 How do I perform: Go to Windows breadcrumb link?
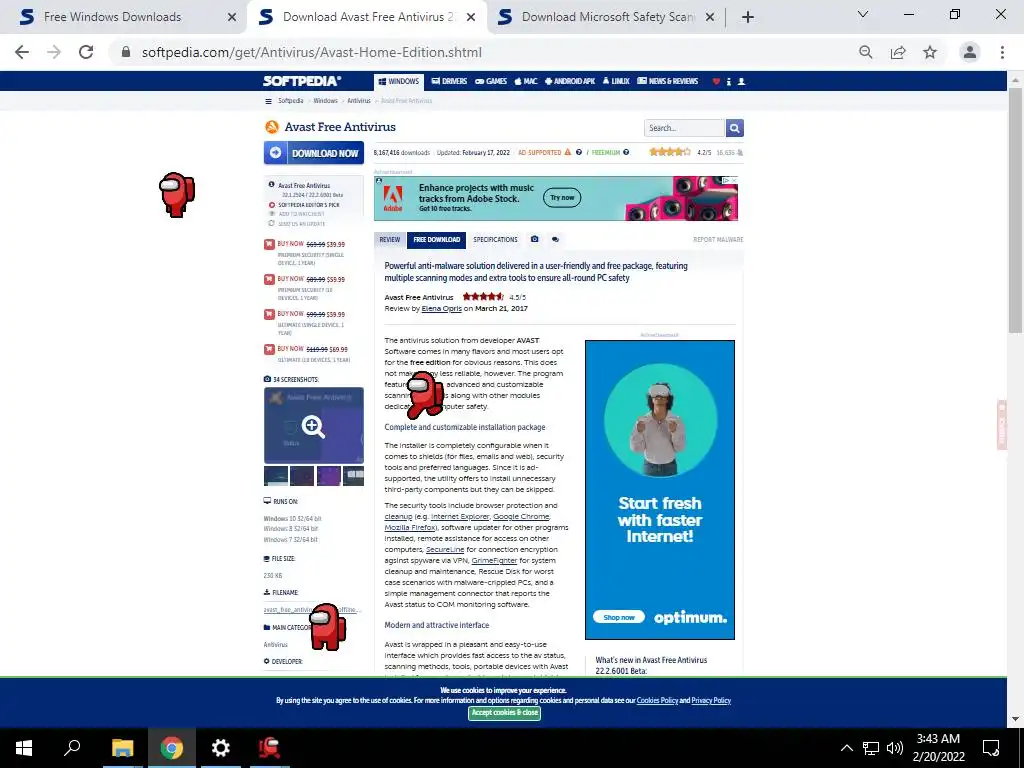point(325,101)
